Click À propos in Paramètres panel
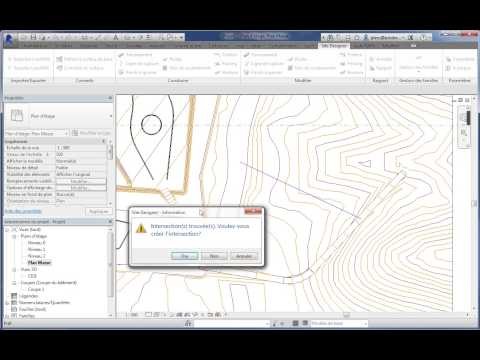 point(459,68)
